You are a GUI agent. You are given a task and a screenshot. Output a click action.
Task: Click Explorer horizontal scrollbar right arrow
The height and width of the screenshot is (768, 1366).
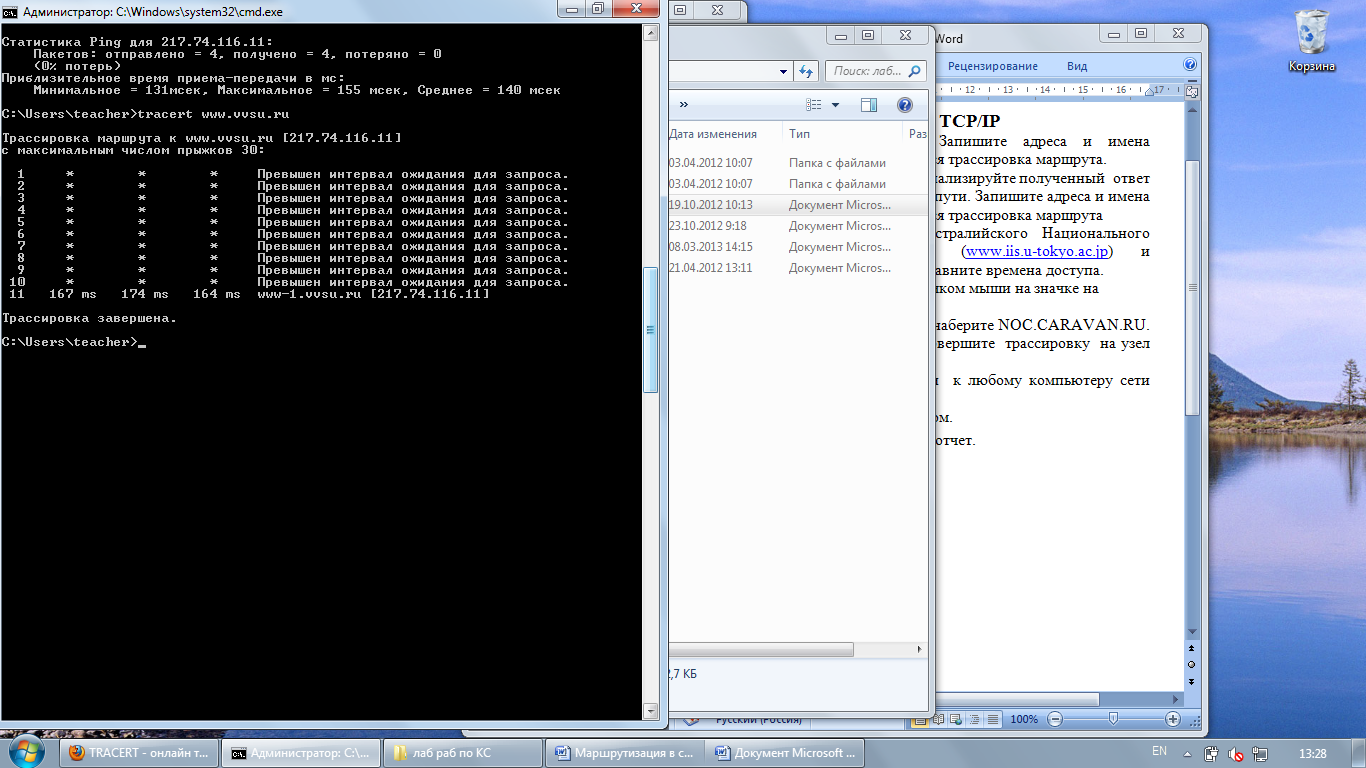(x=921, y=649)
